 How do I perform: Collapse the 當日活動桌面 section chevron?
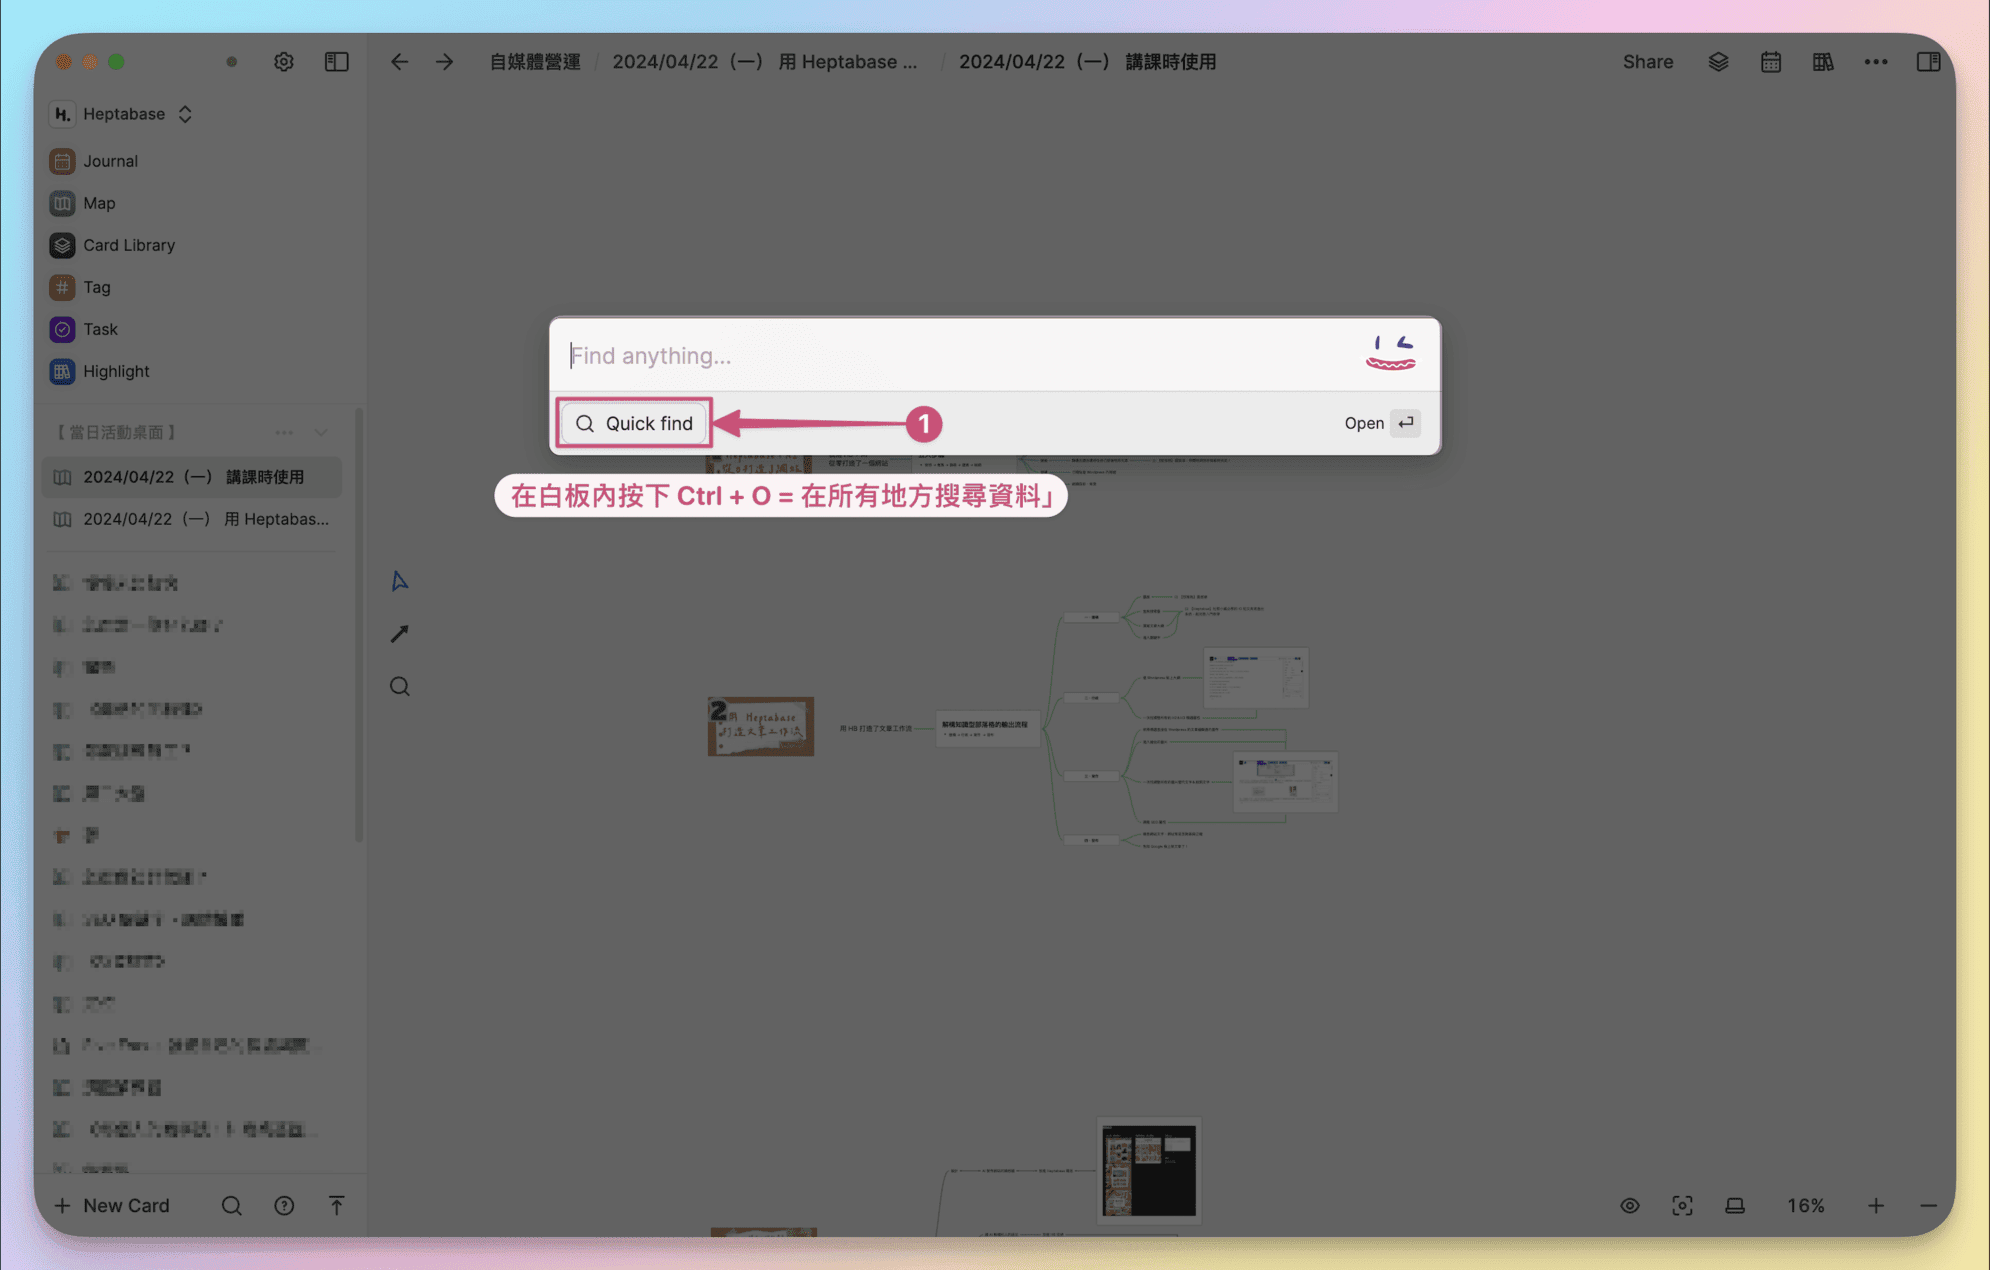321,433
